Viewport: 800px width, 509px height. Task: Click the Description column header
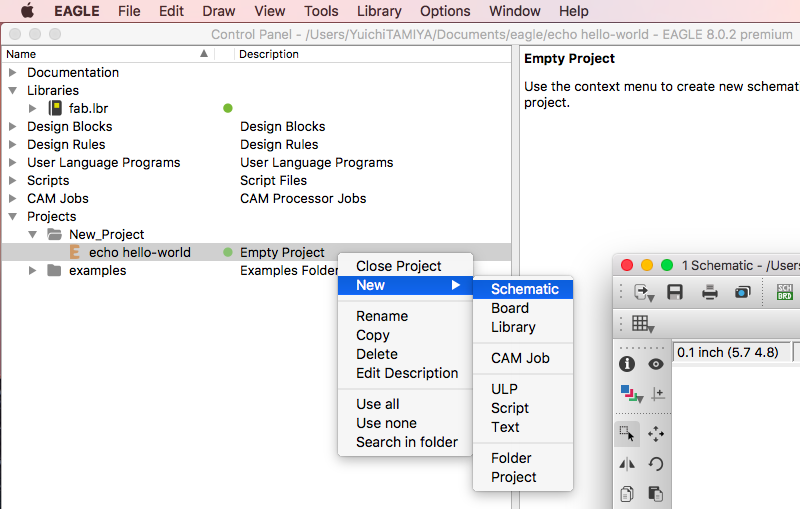372,54
